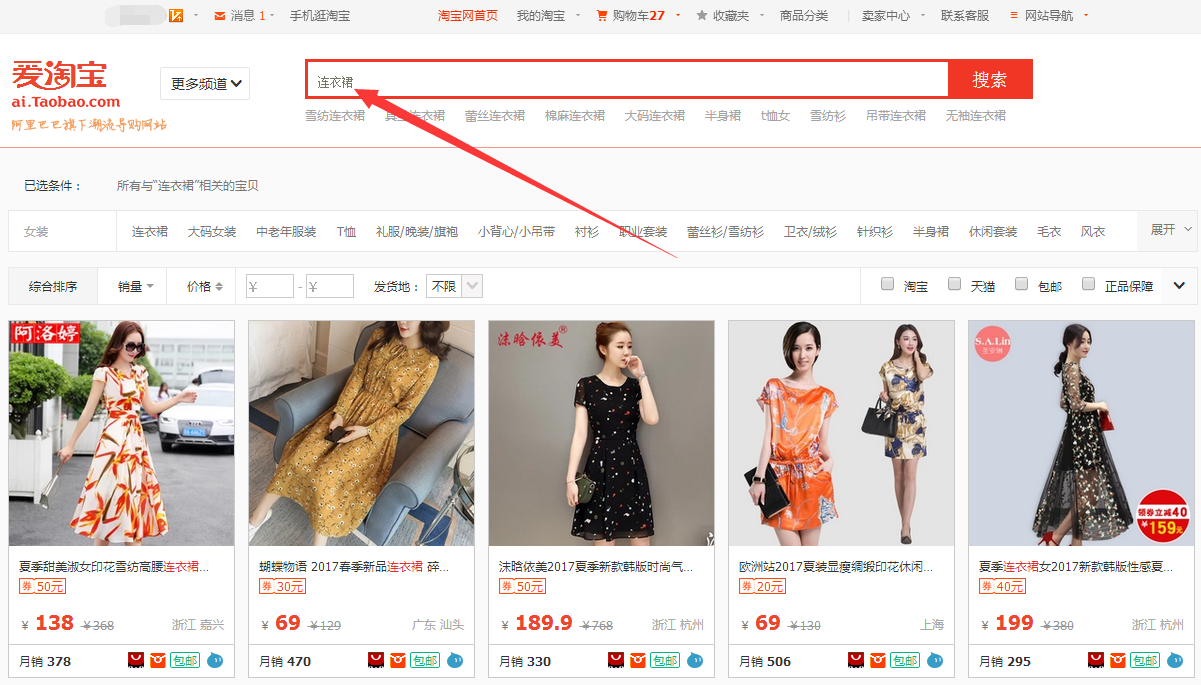Image resolution: width=1201 pixels, height=685 pixels.
Task: Open 商品分类 in the top bar
Action: click(x=804, y=16)
